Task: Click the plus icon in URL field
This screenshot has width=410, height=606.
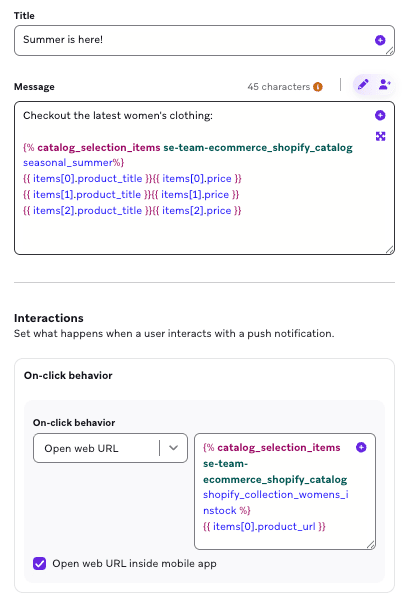Action: [x=361, y=447]
